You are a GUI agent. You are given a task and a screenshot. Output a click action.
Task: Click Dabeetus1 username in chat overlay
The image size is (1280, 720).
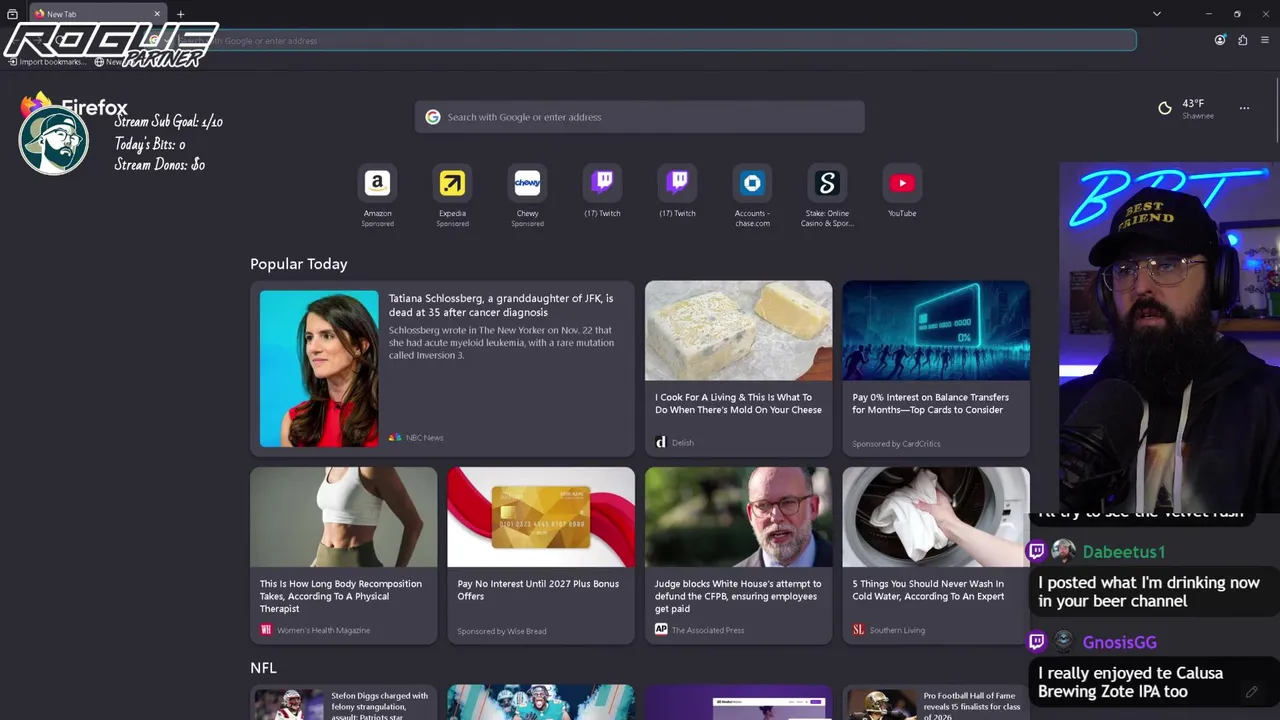pos(1123,552)
